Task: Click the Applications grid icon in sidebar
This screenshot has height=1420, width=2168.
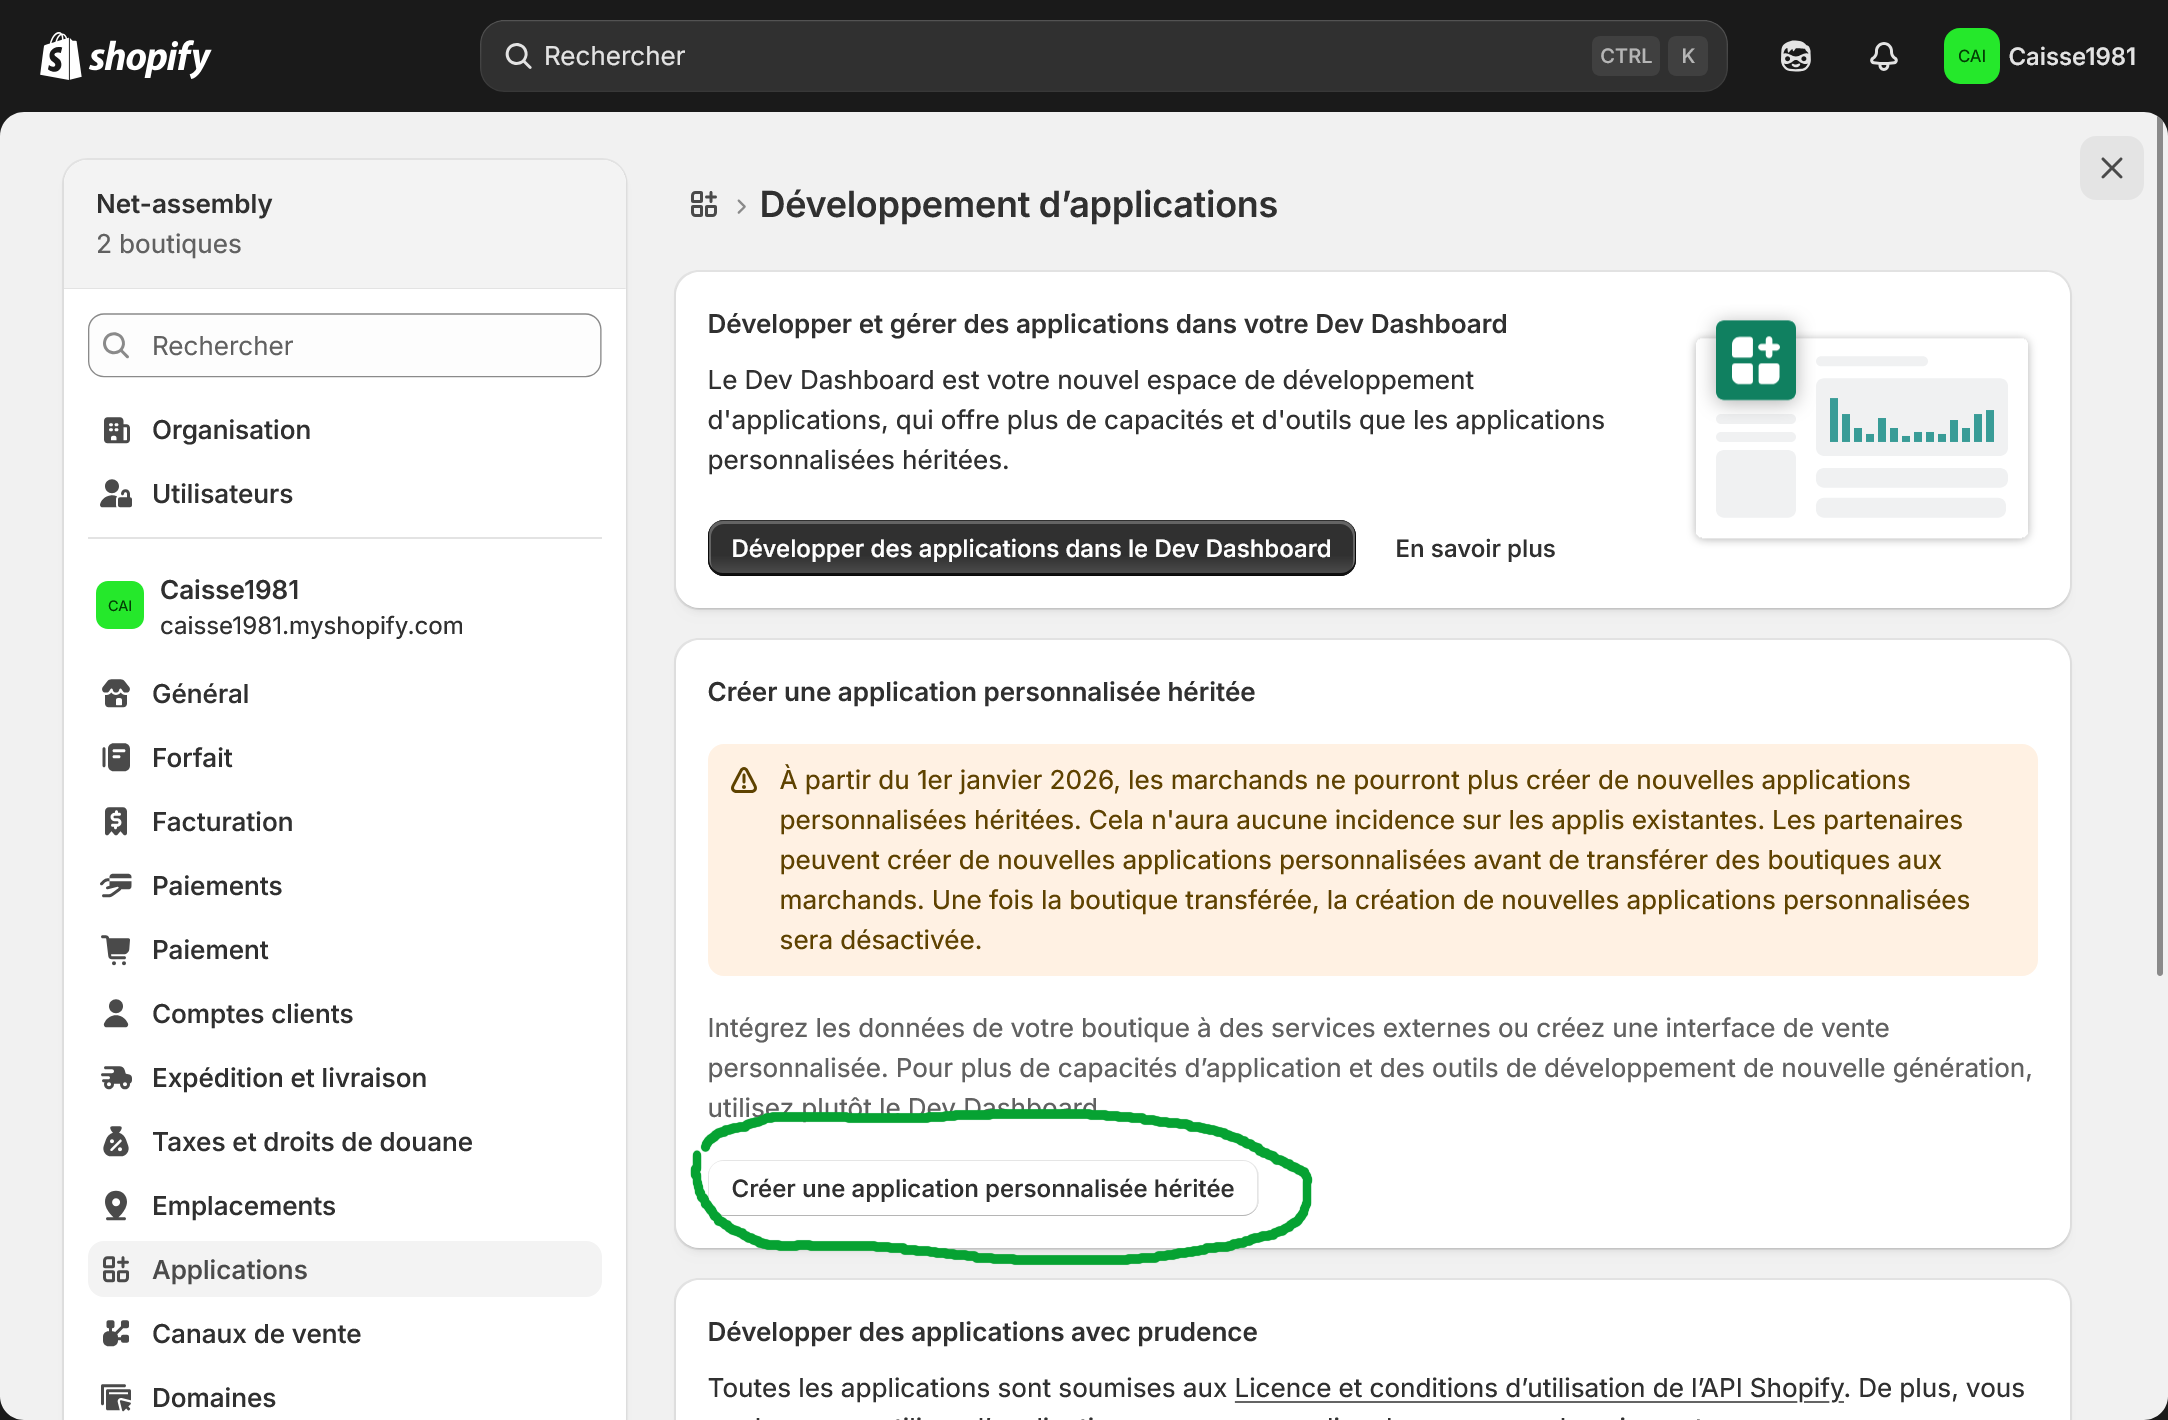Action: 116,1270
